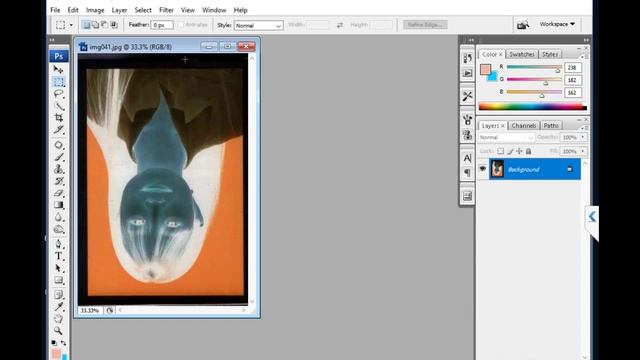Open the Image menu

(95, 10)
